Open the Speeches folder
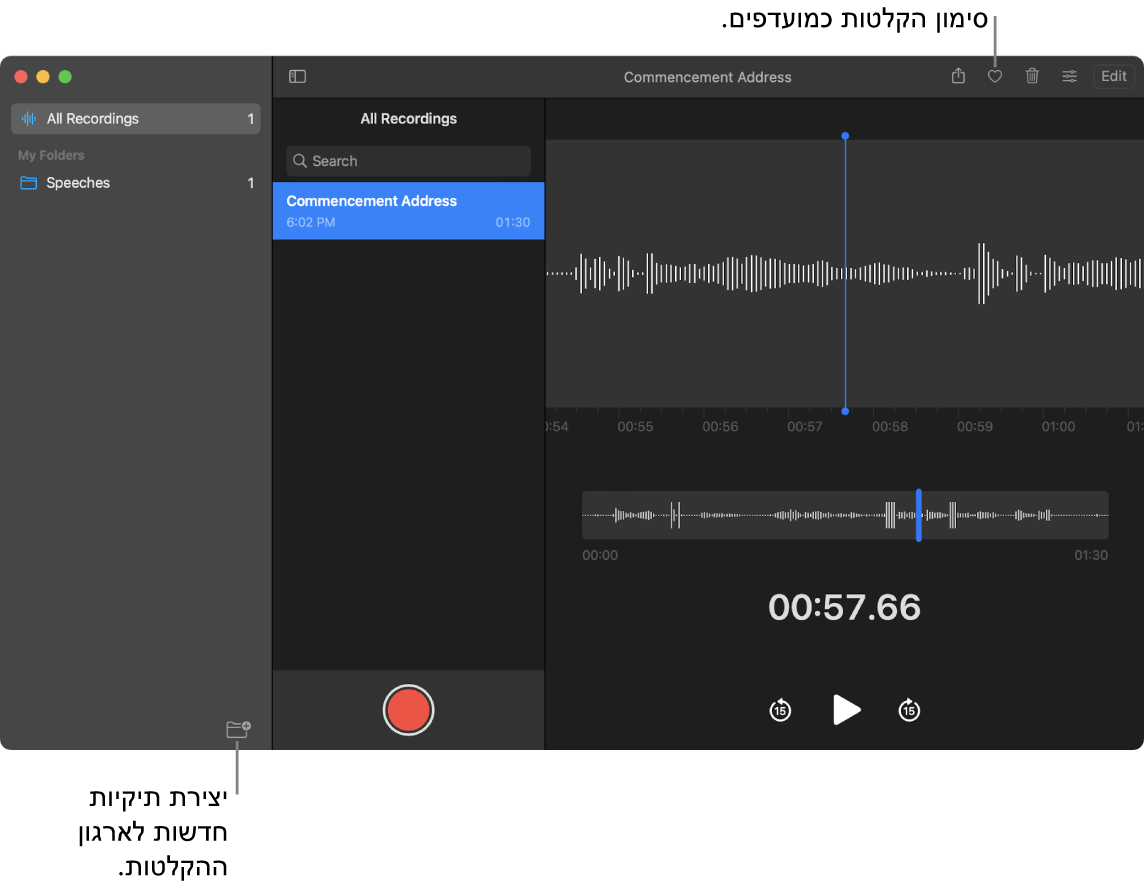This screenshot has width=1144, height=888. (x=80, y=183)
